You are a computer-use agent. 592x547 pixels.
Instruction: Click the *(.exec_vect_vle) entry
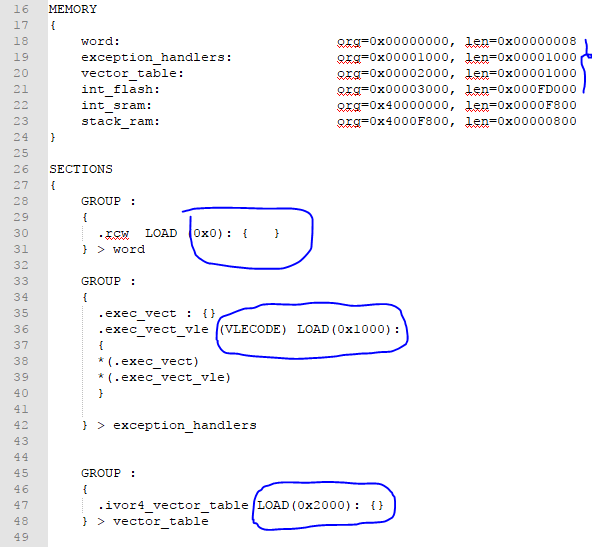[x=164, y=377]
